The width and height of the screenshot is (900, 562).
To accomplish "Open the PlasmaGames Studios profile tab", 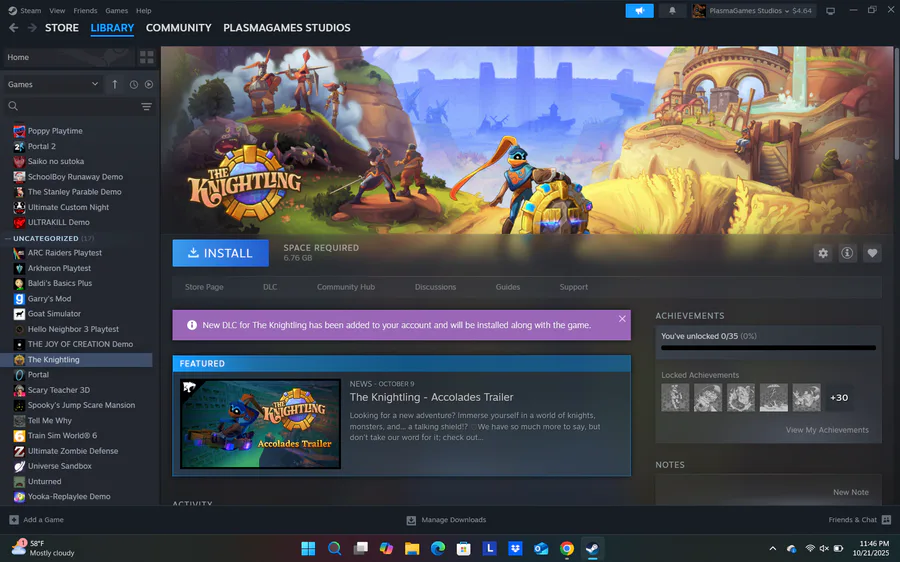I will click(286, 28).
